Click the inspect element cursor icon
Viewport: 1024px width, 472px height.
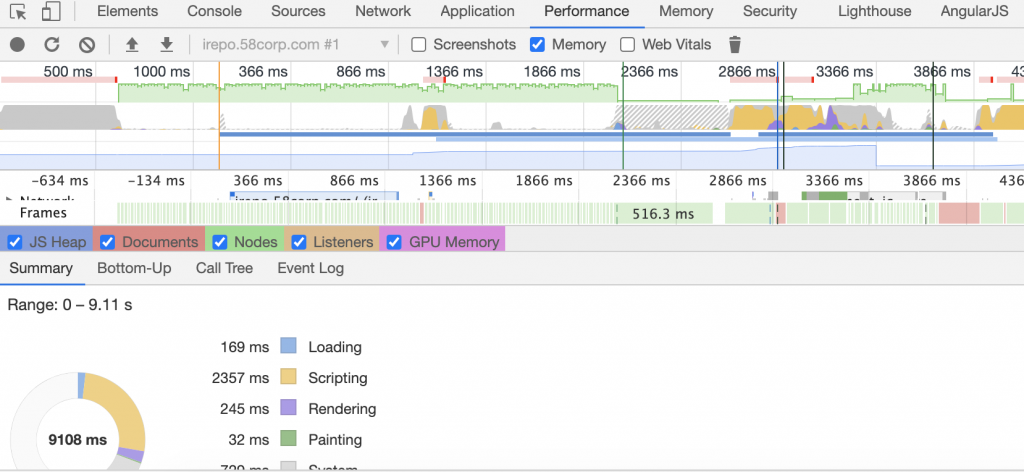[x=19, y=12]
